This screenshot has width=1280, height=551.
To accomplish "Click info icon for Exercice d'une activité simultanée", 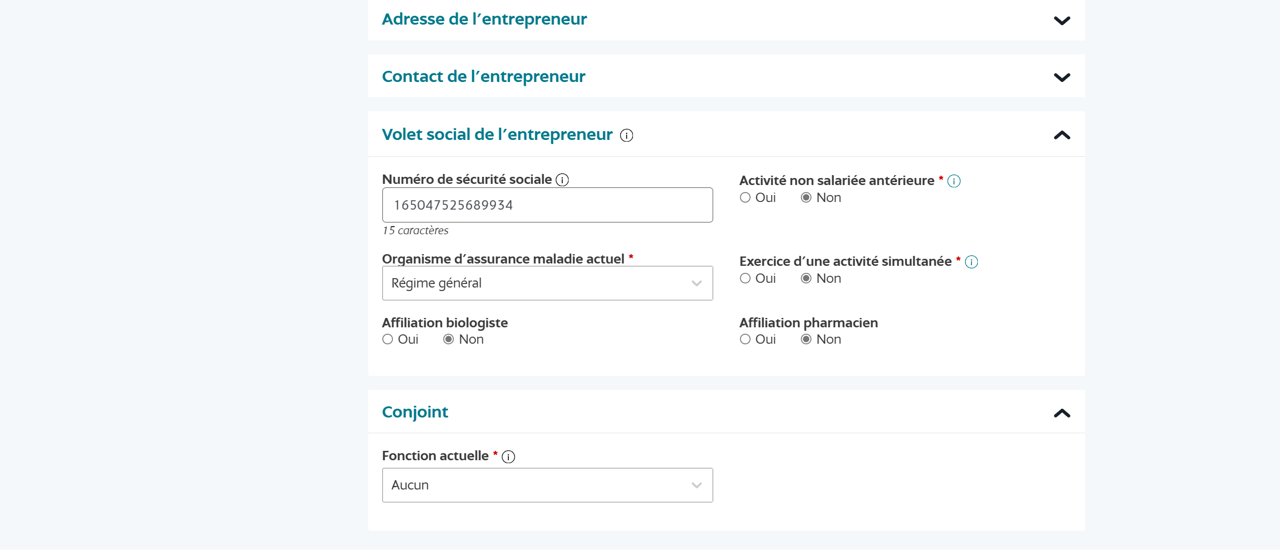I will tap(971, 262).
